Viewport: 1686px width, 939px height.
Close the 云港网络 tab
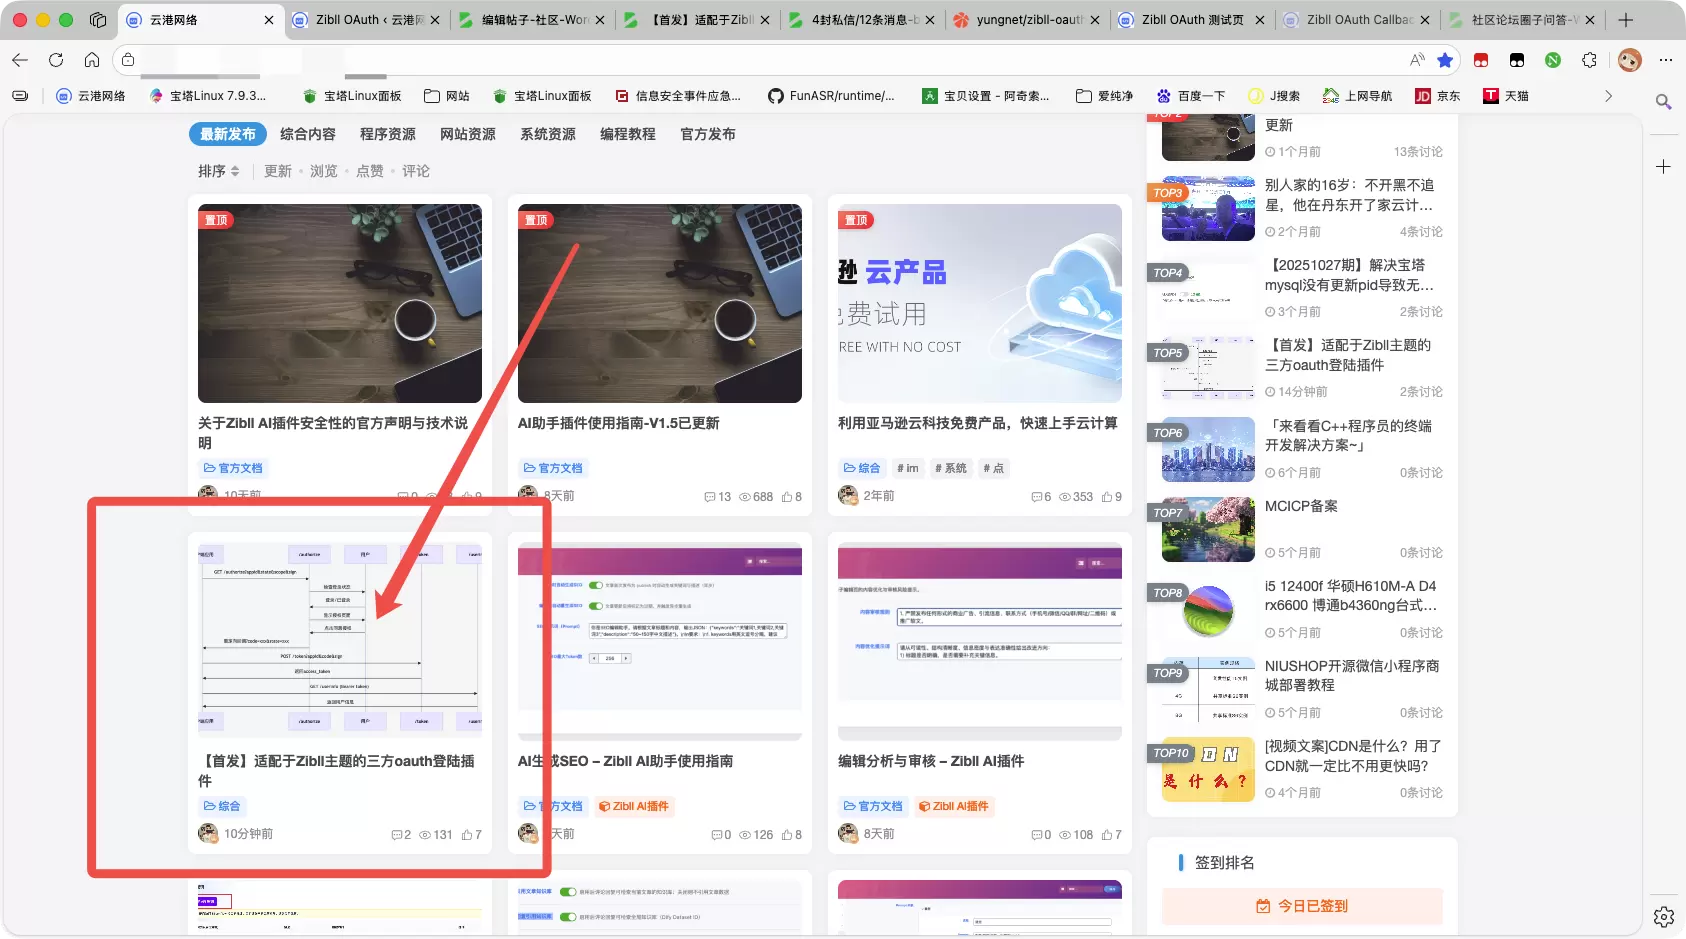(x=268, y=20)
